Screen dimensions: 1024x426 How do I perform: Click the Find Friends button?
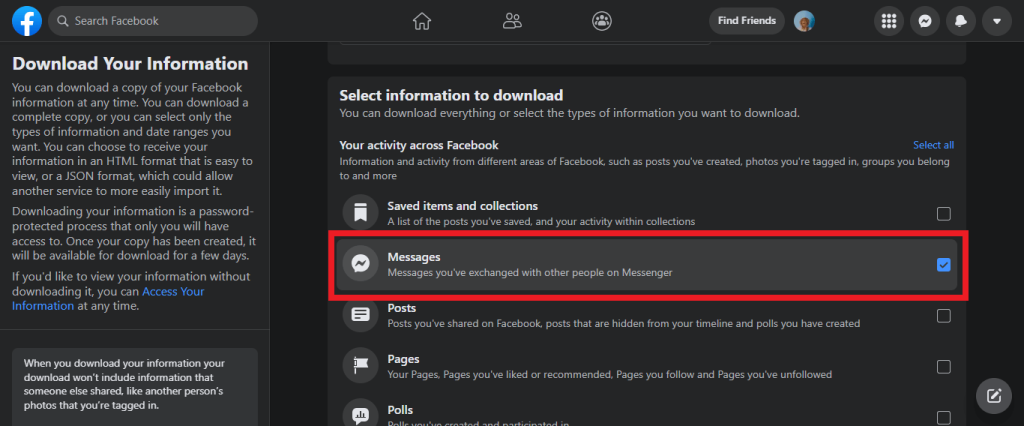[746, 21]
